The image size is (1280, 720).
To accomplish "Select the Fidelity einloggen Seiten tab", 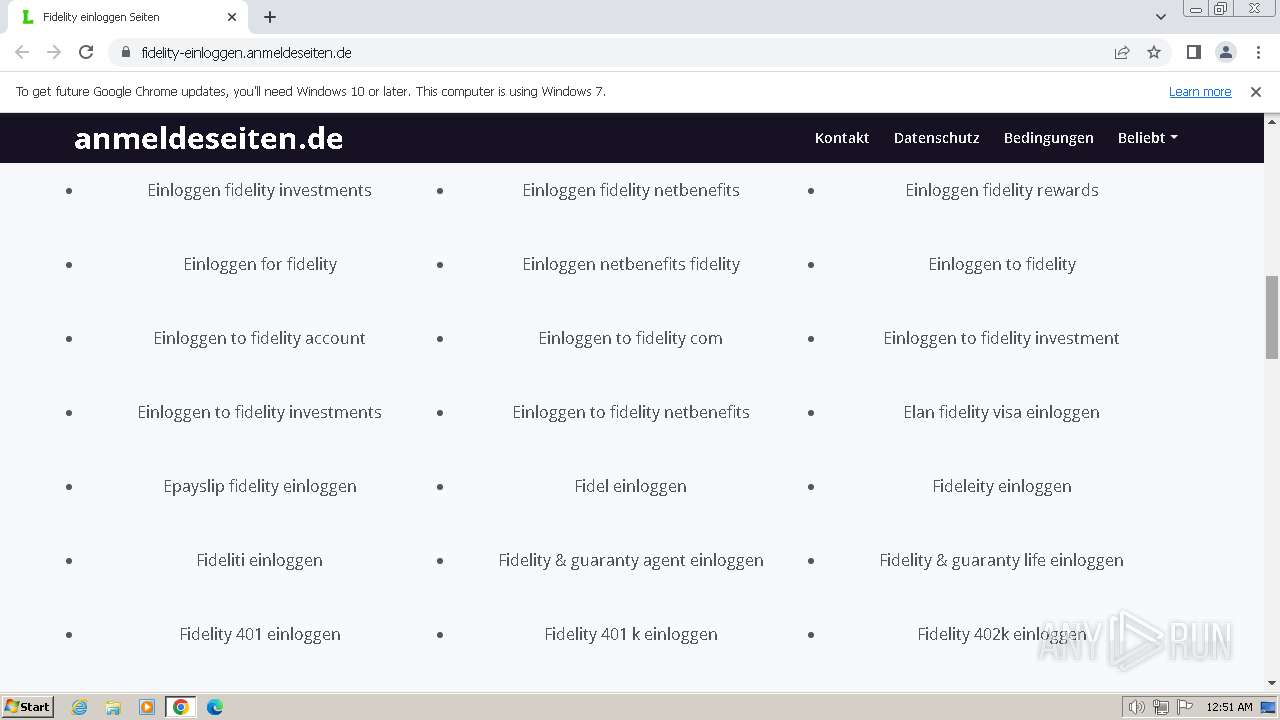I will [x=128, y=17].
